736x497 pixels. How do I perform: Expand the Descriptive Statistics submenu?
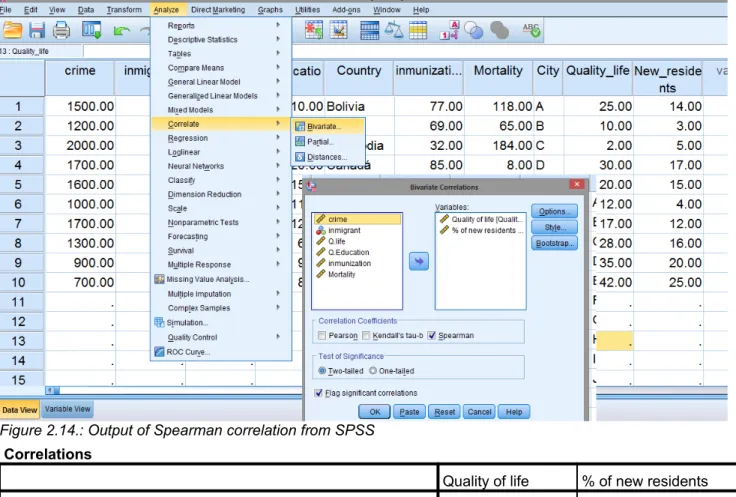point(221,39)
